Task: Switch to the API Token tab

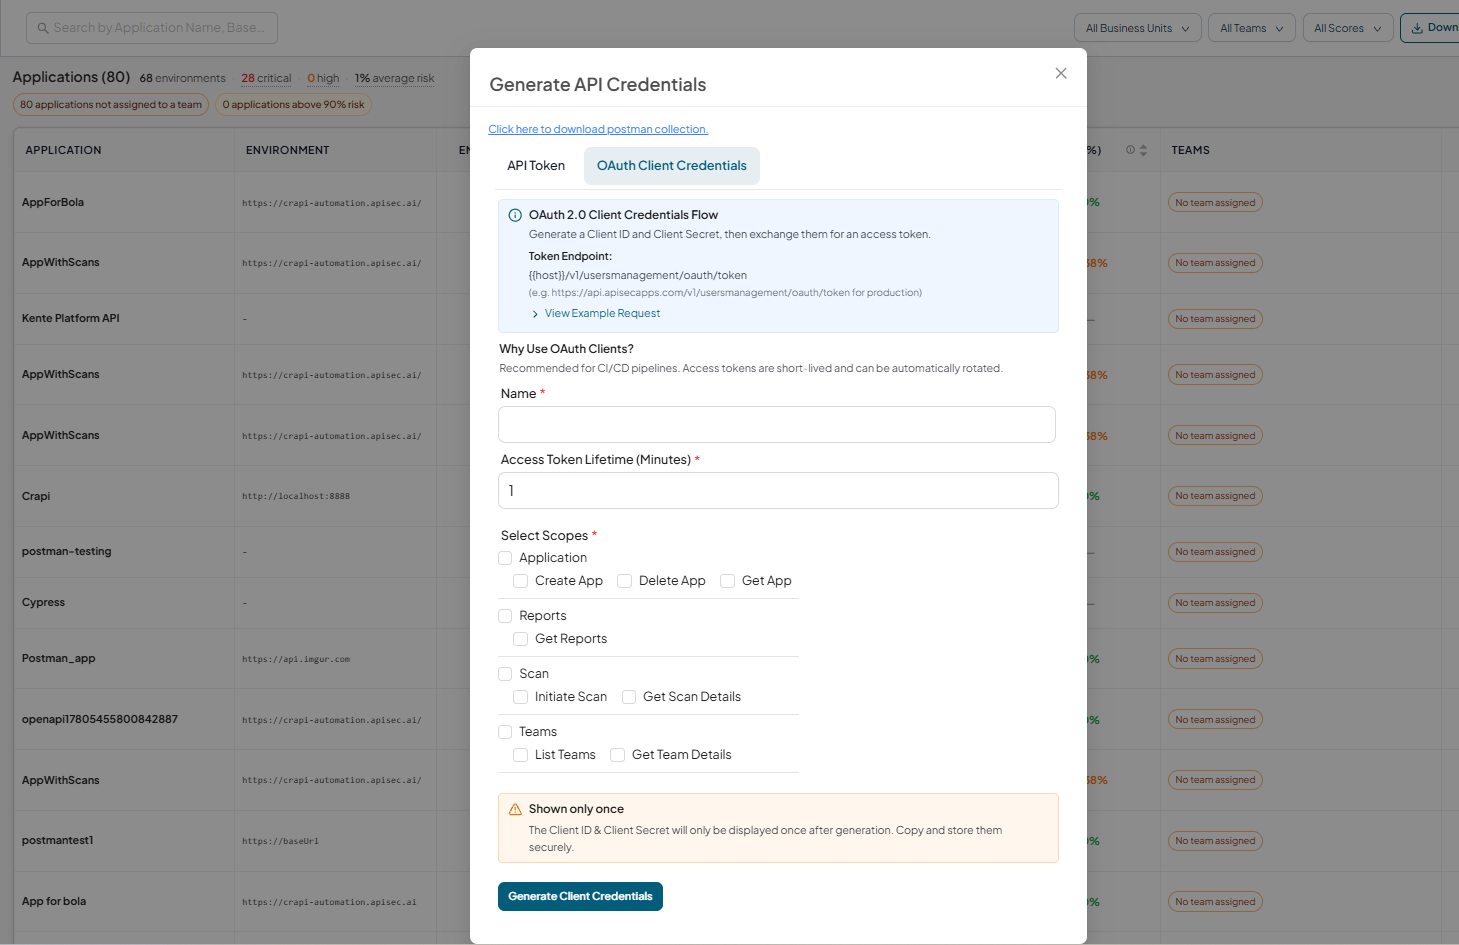Action: [x=536, y=166]
